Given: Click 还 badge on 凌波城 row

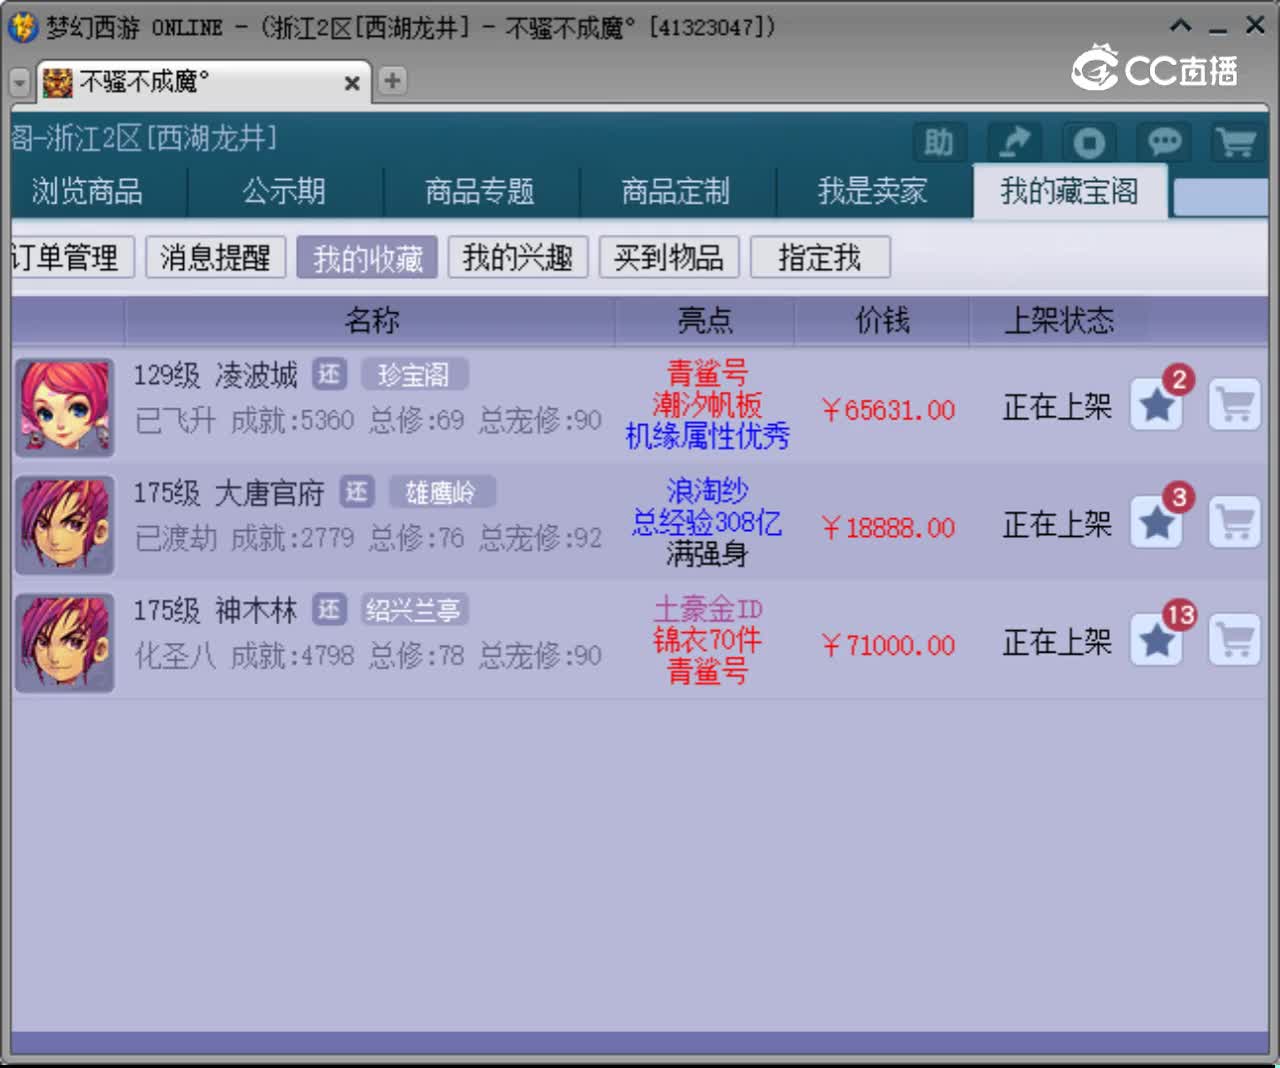Looking at the screenshot, I should coord(329,374).
